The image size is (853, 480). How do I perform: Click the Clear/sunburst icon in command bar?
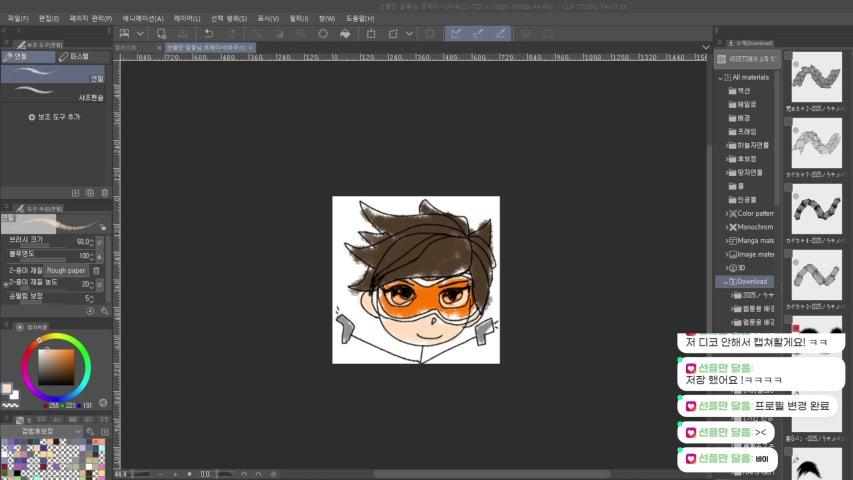tap(323, 33)
